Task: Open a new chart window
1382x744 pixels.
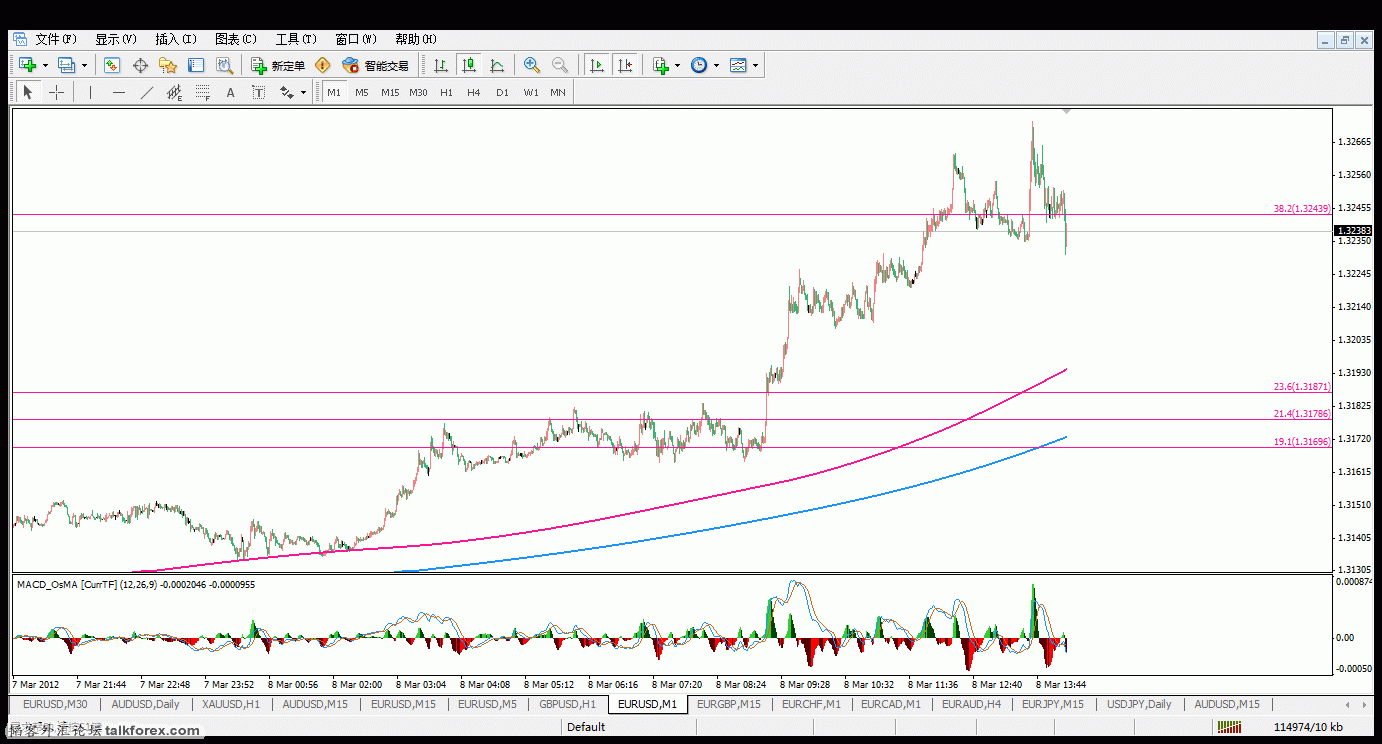Action: [x=28, y=65]
